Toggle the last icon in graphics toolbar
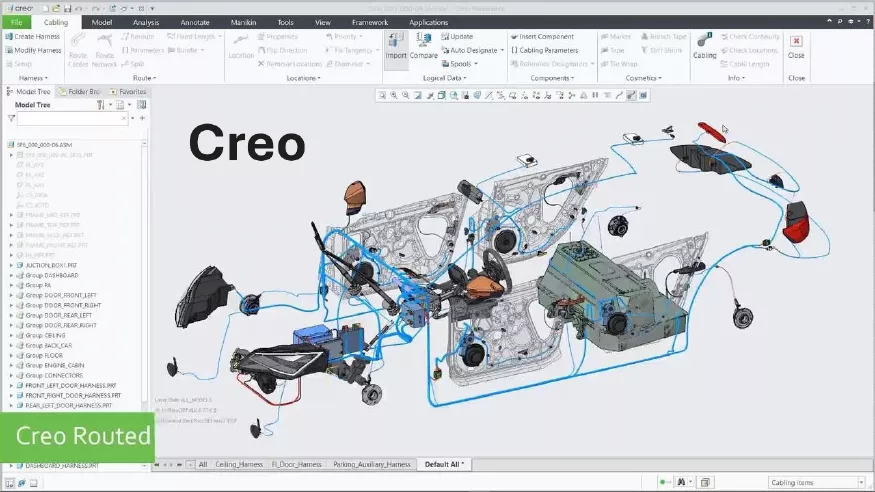The width and height of the screenshot is (875, 492). click(643, 95)
